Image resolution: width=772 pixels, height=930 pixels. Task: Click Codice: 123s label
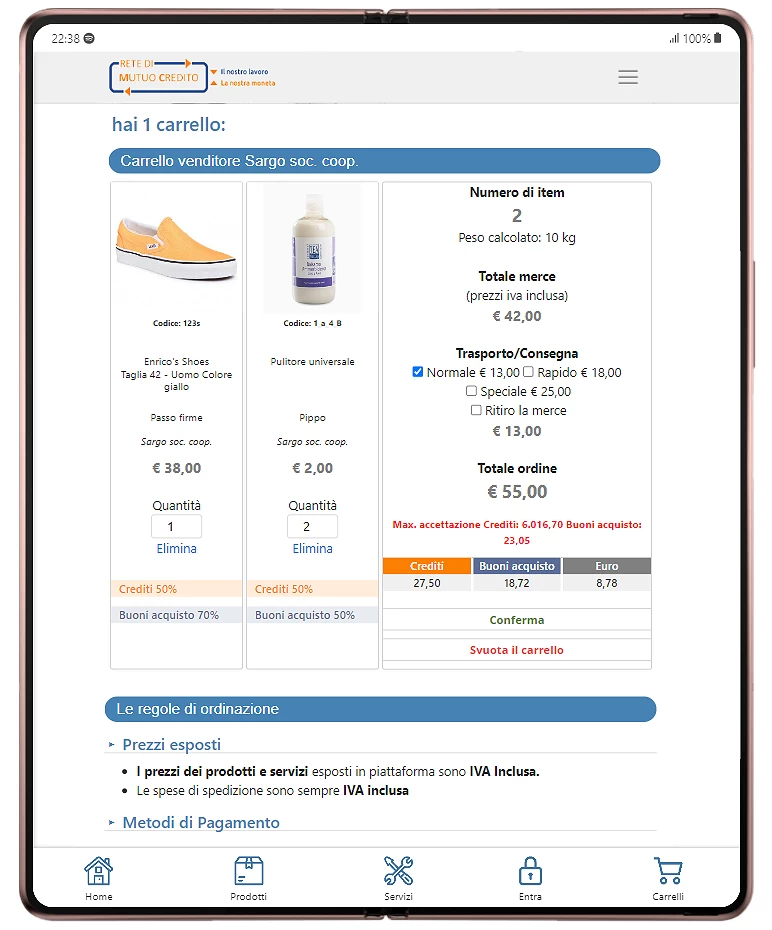[177, 323]
